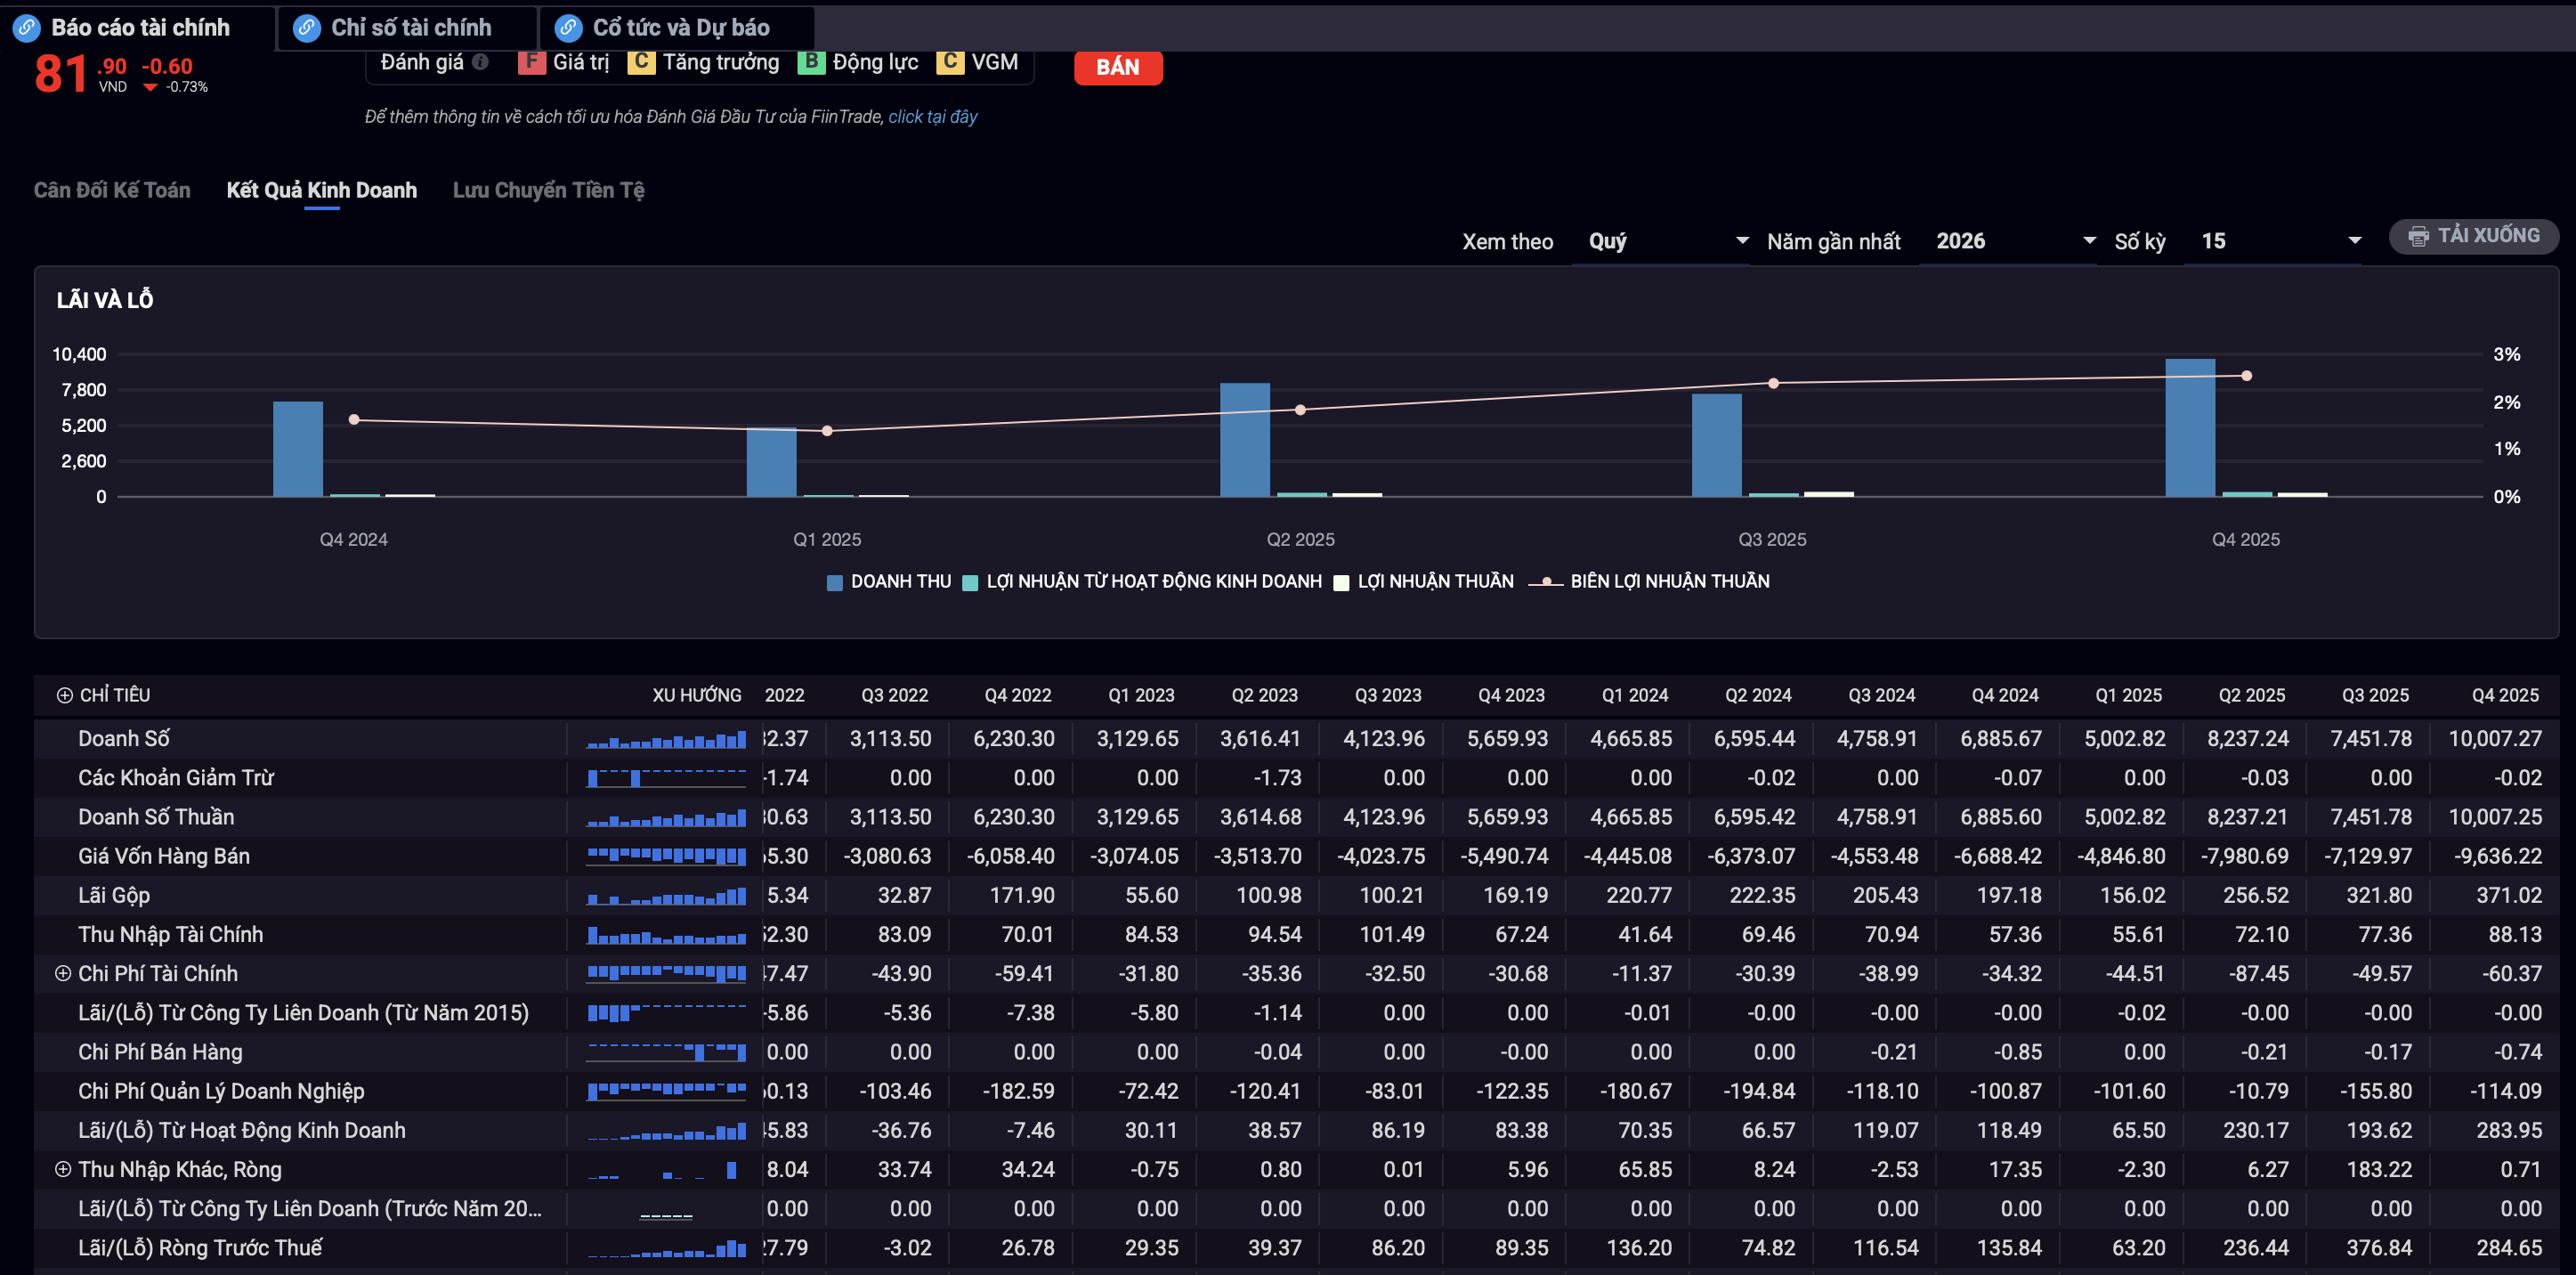
Task: Click link icon on Báo cáo tài chính tab
Action: 27,28
